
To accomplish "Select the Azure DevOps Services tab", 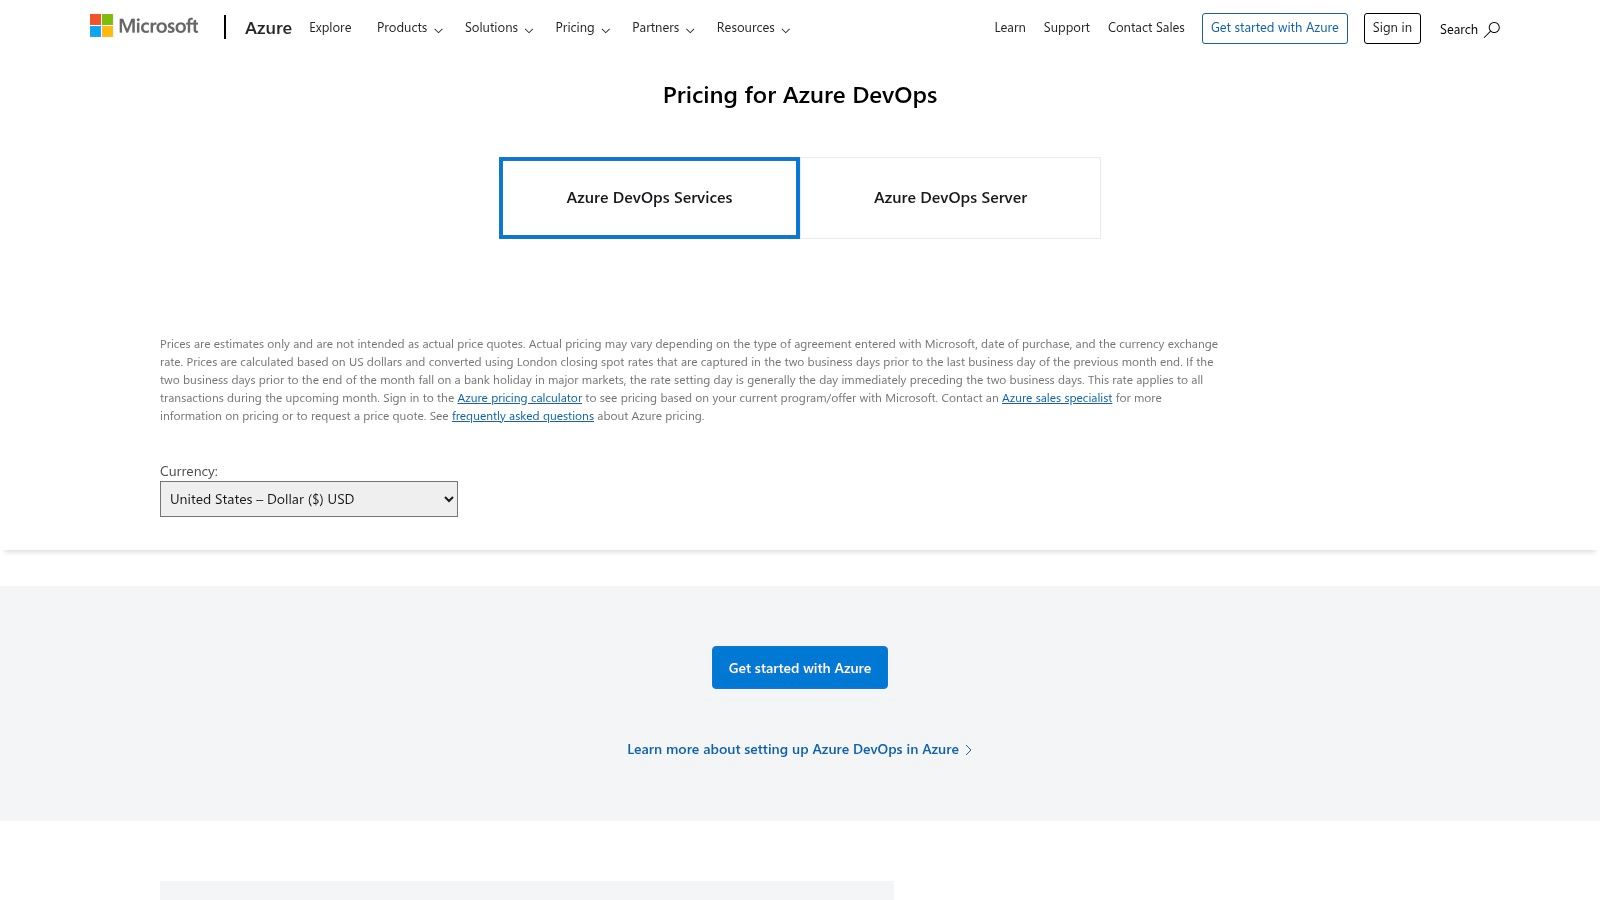I will pyautogui.click(x=649, y=197).
